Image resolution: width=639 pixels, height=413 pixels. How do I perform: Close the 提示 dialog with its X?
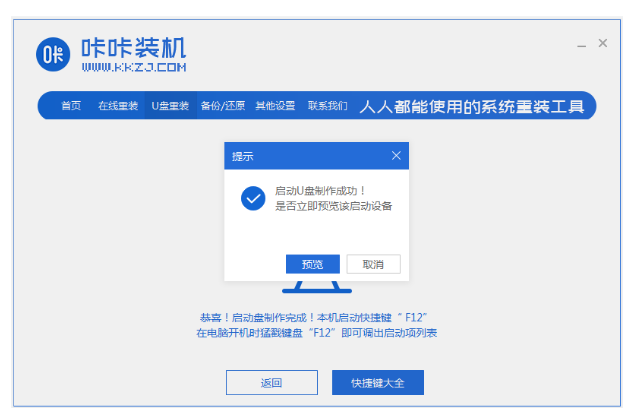click(x=396, y=155)
